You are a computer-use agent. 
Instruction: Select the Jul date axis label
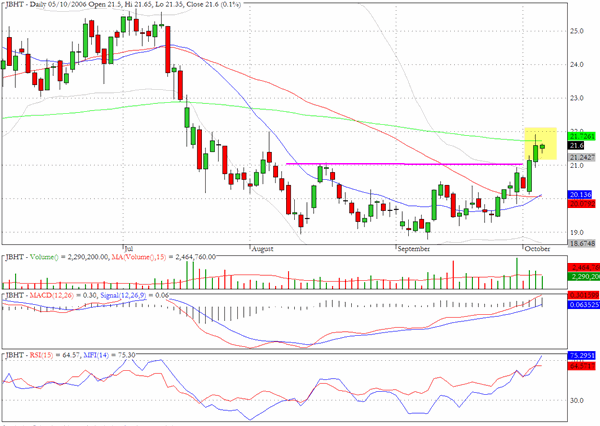[x=129, y=248]
